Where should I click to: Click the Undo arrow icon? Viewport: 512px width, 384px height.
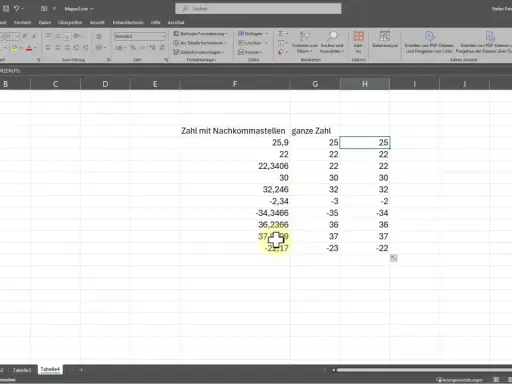pyautogui.click(x=16, y=9)
